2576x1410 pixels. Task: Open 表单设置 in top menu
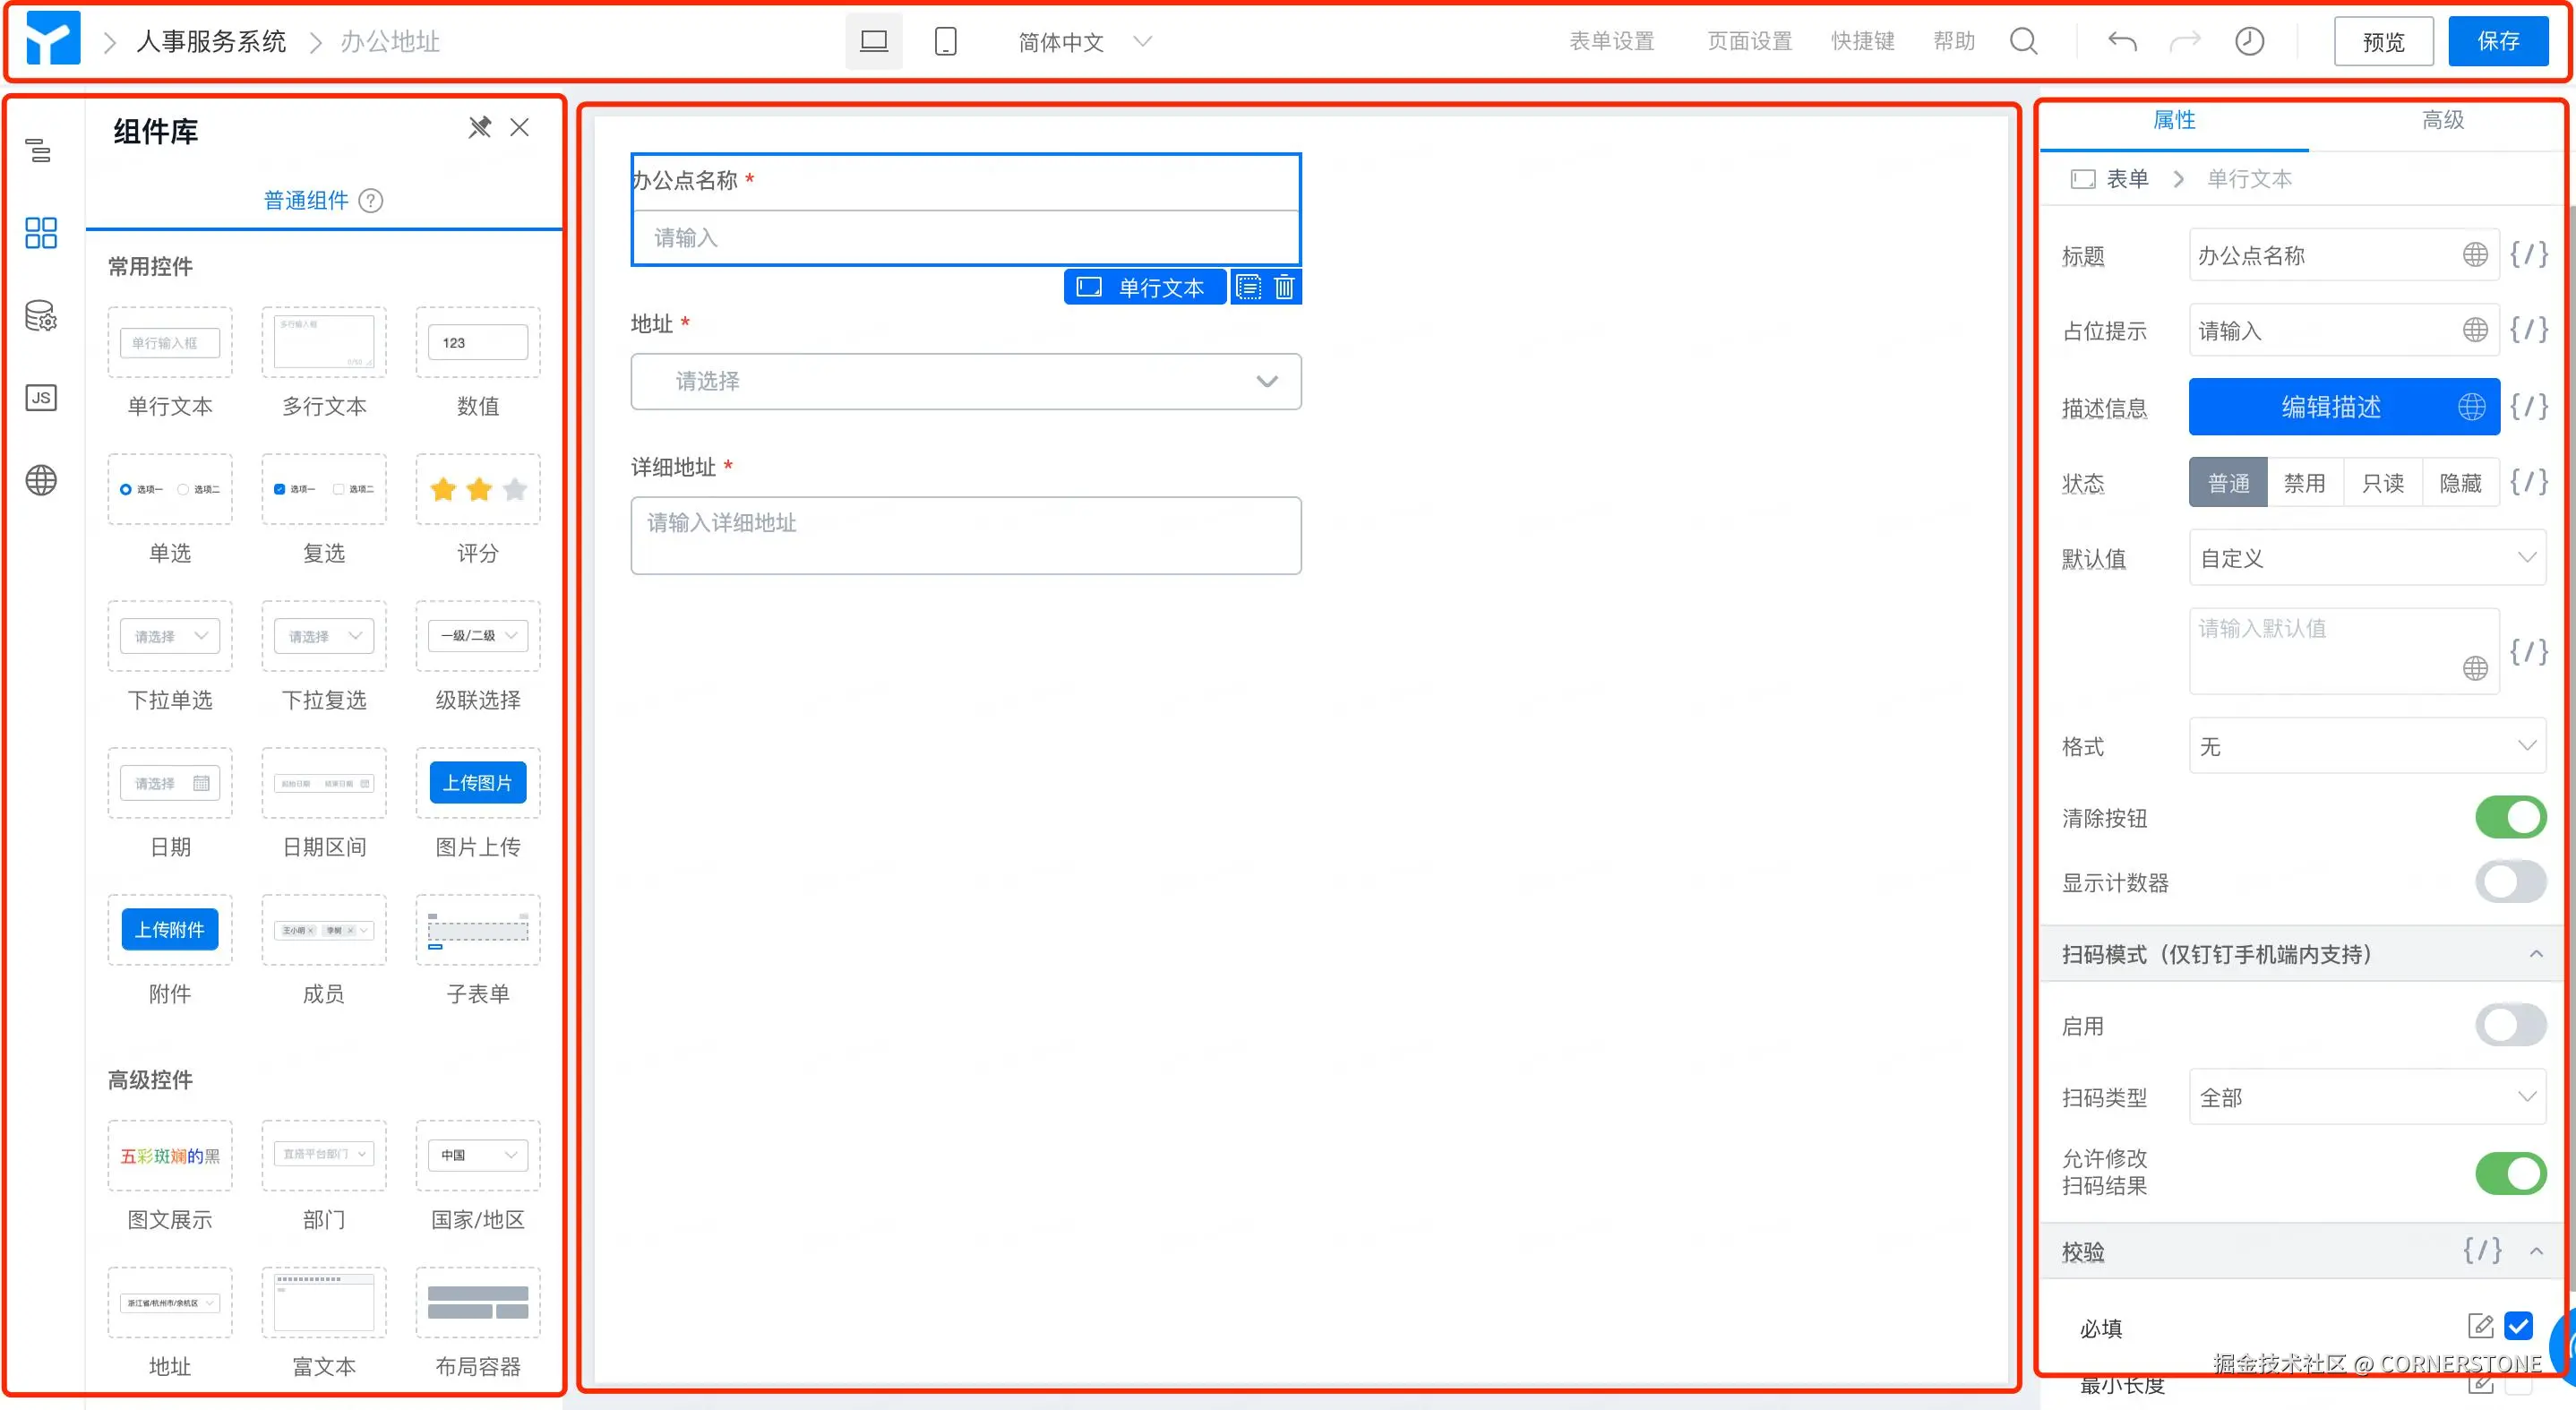pyautogui.click(x=1611, y=41)
